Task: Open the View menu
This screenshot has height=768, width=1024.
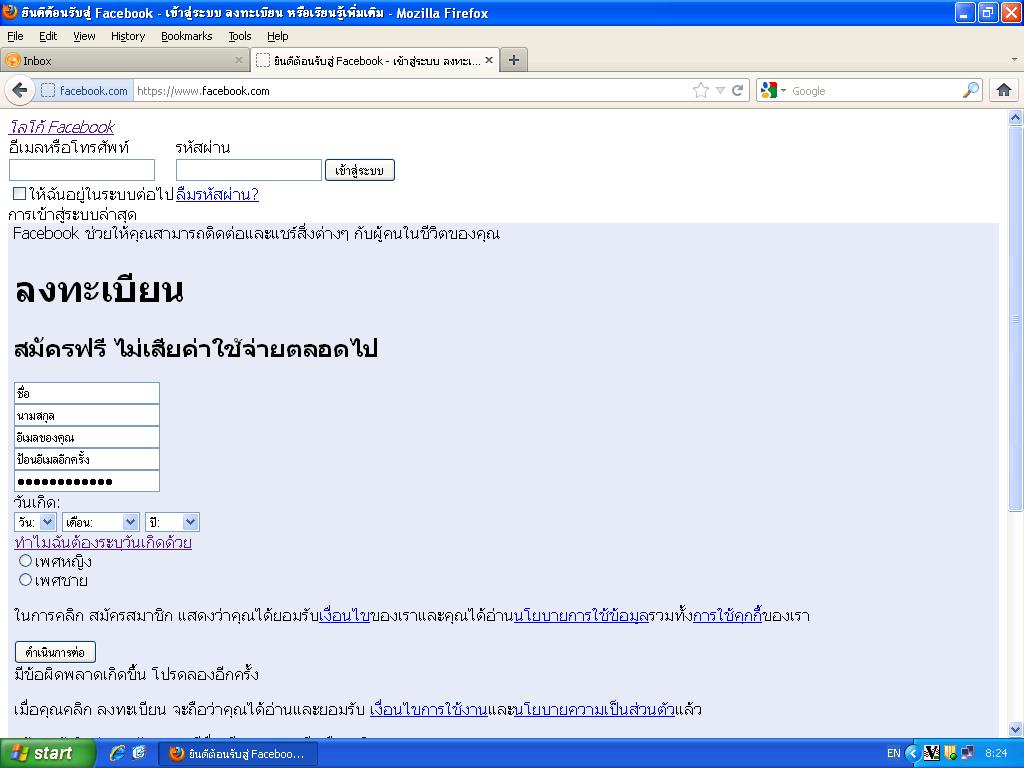Action: [84, 36]
